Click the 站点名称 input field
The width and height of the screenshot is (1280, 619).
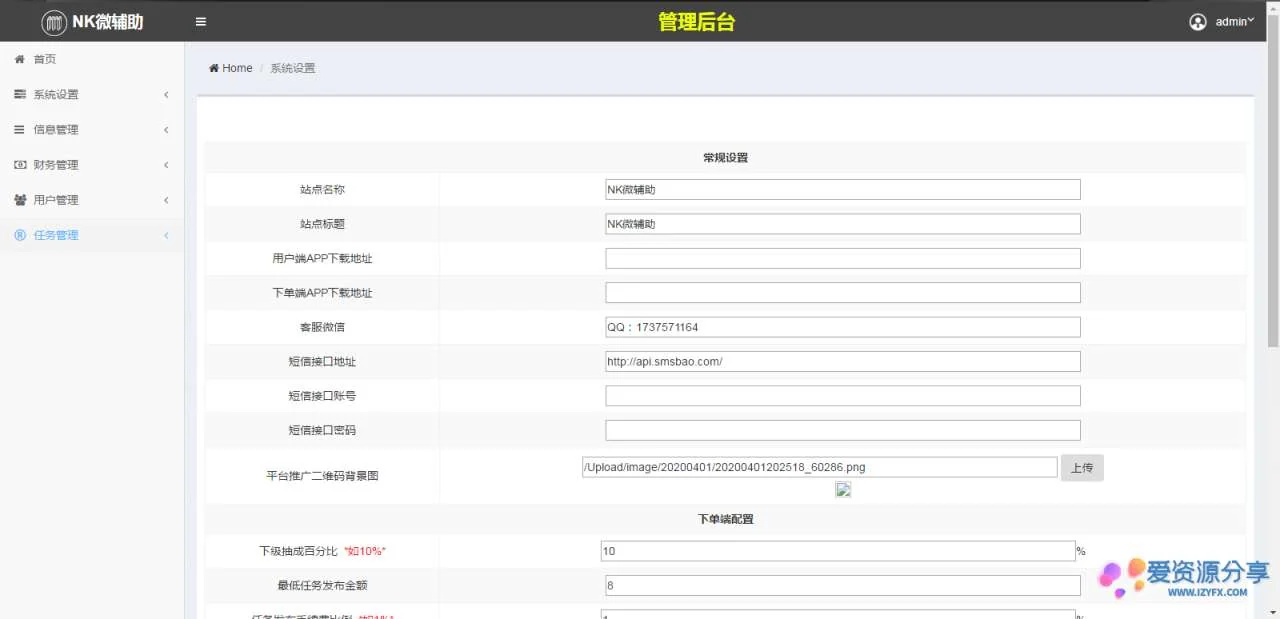click(842, 190)
